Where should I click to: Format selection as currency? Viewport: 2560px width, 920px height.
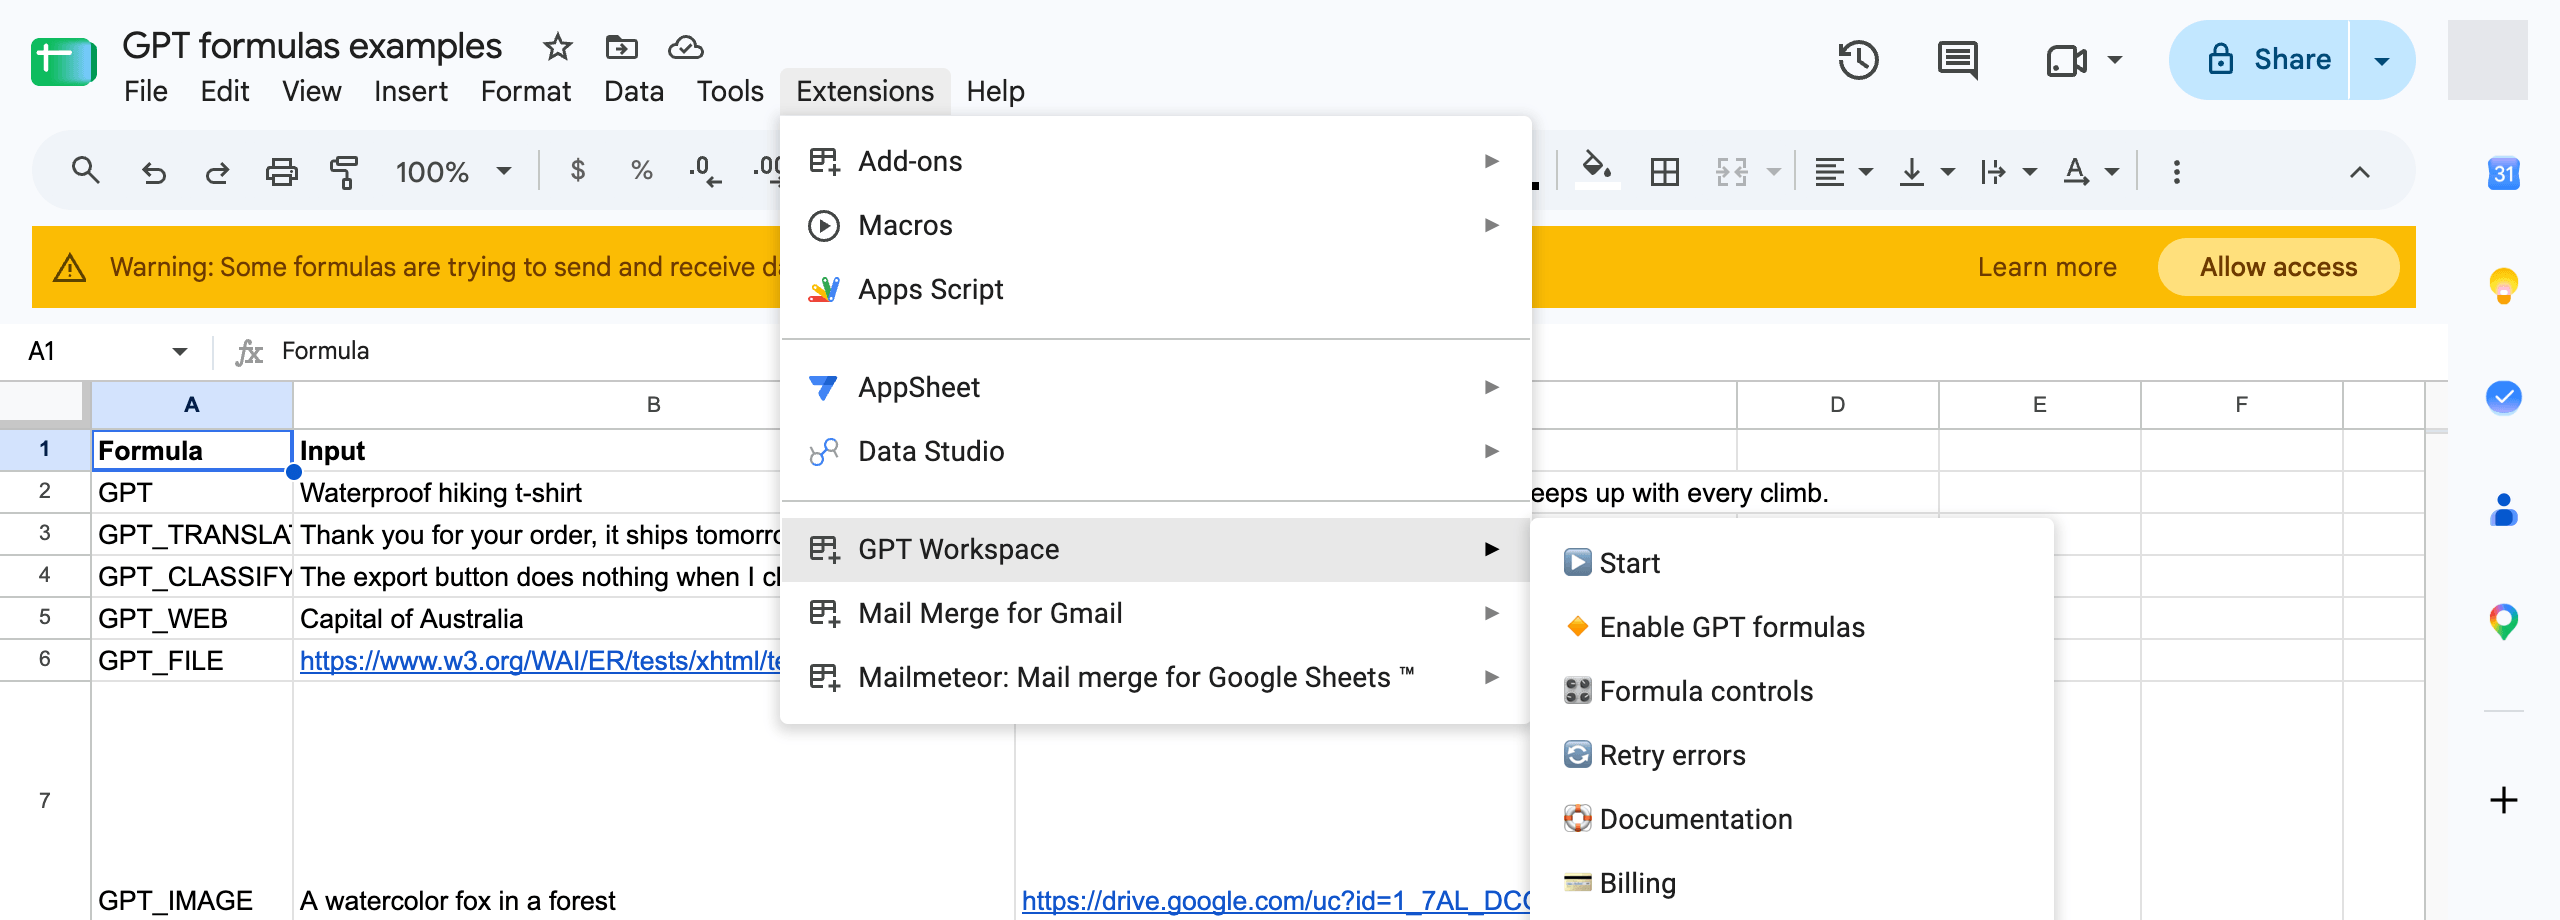577,171
